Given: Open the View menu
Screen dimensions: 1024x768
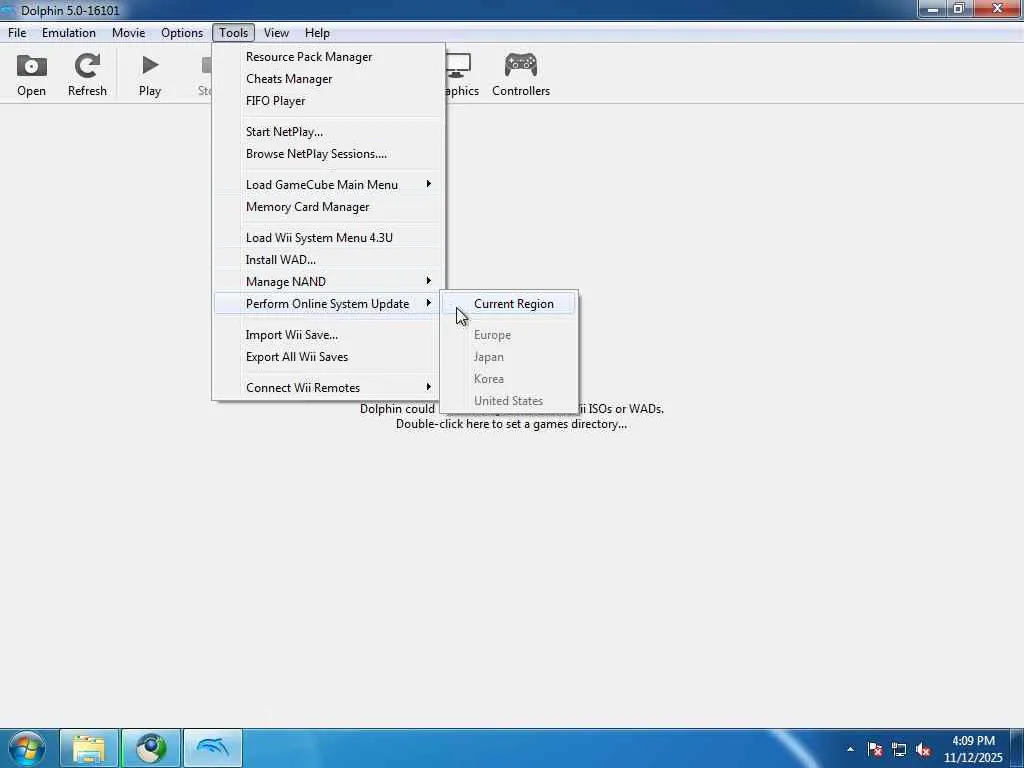Looking at the screenshot, I should (x=276, y=33).
